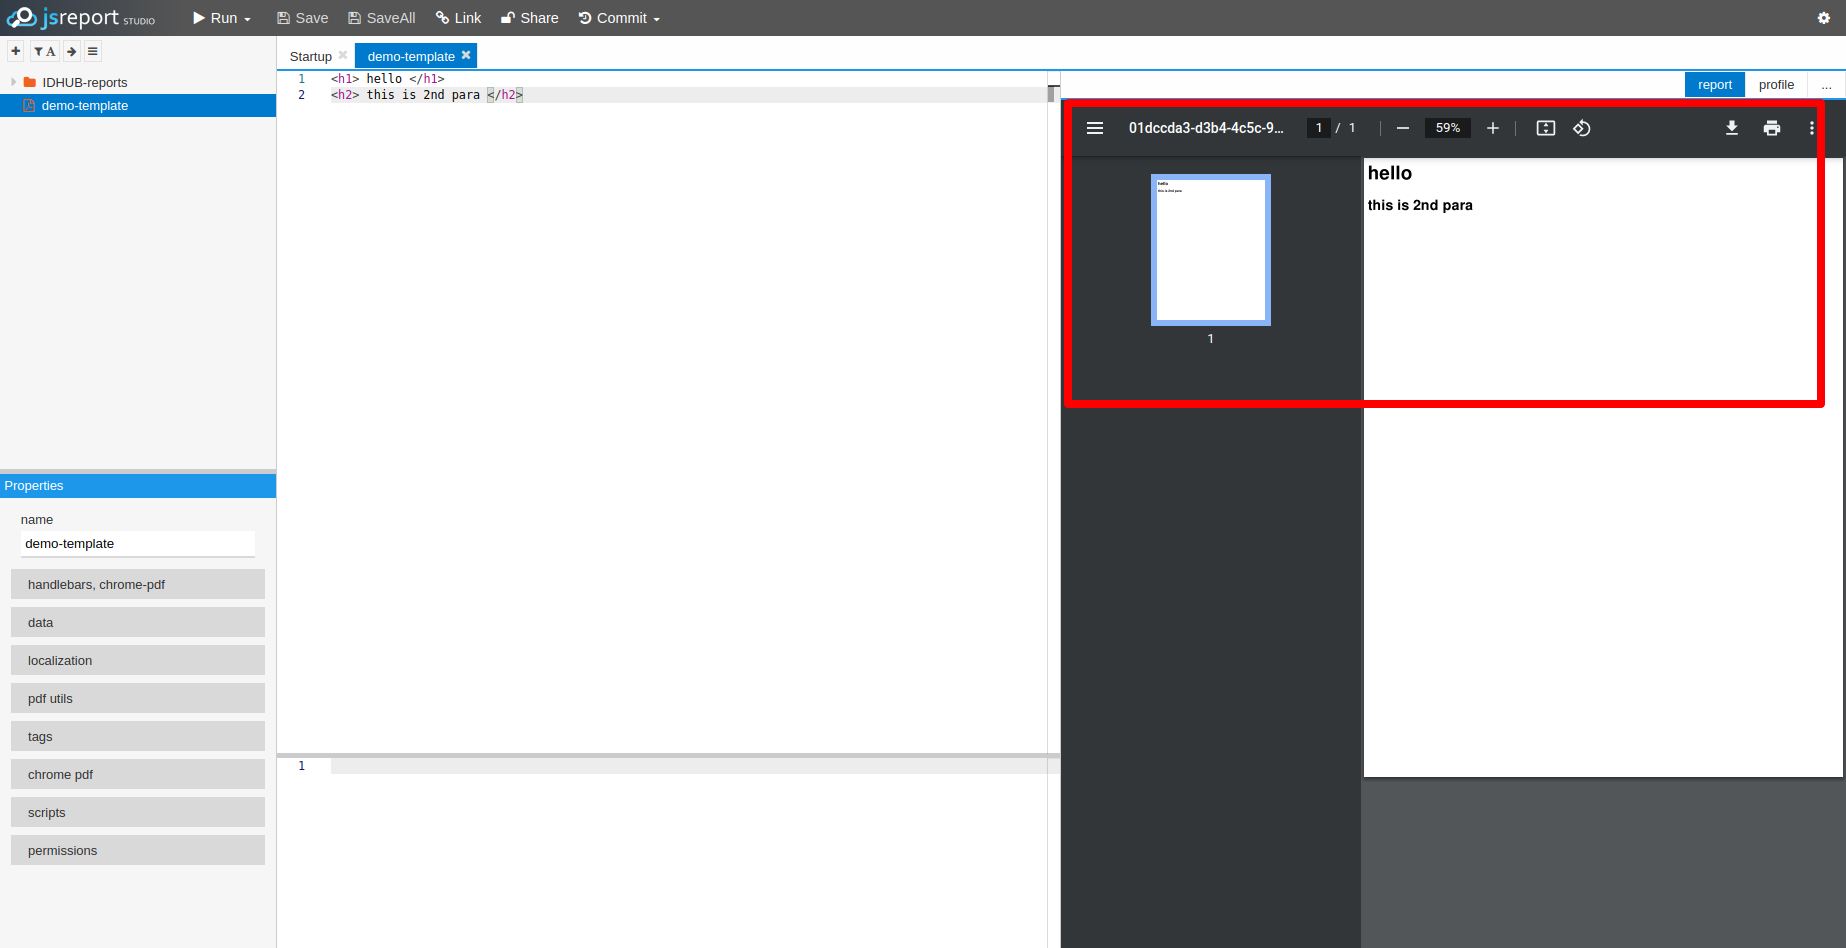Click the Save button
Screen dimensions: 1846x948
(302, 18)
